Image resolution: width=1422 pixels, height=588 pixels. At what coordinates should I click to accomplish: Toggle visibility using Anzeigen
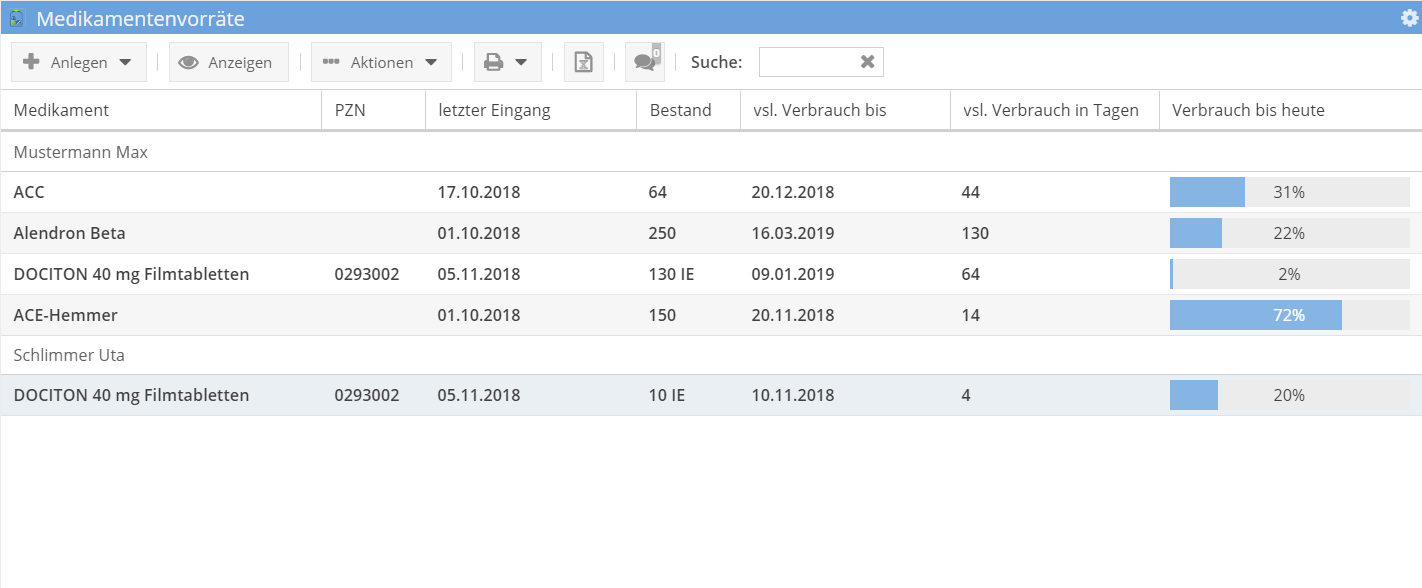tap(229, 61)
